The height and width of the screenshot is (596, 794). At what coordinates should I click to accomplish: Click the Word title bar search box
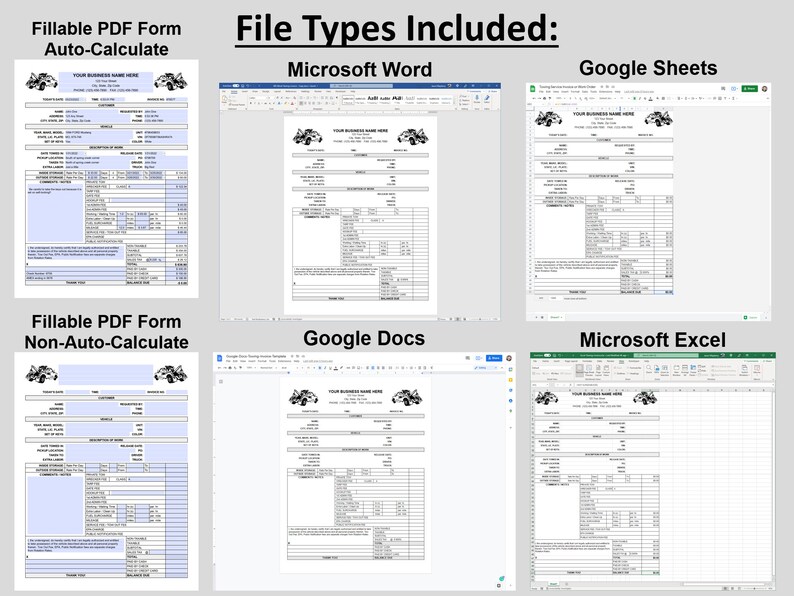click(x=363, y=86)
